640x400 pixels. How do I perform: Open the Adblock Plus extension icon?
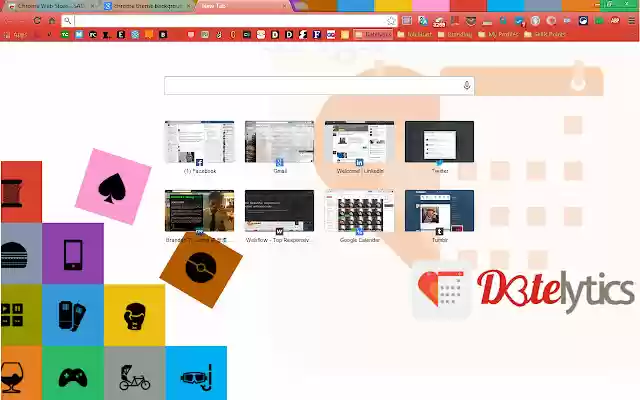(x=615, y=20)
